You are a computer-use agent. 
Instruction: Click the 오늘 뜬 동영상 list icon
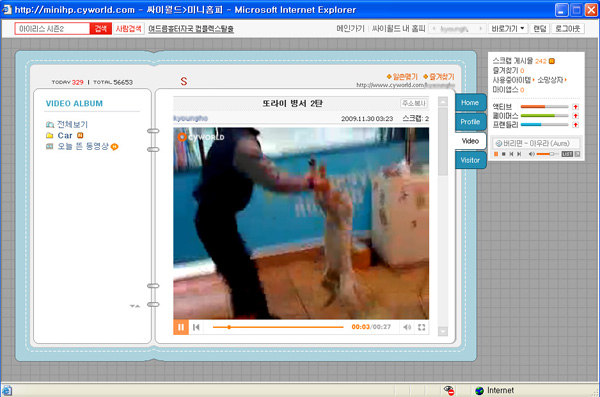coord(50,146)
